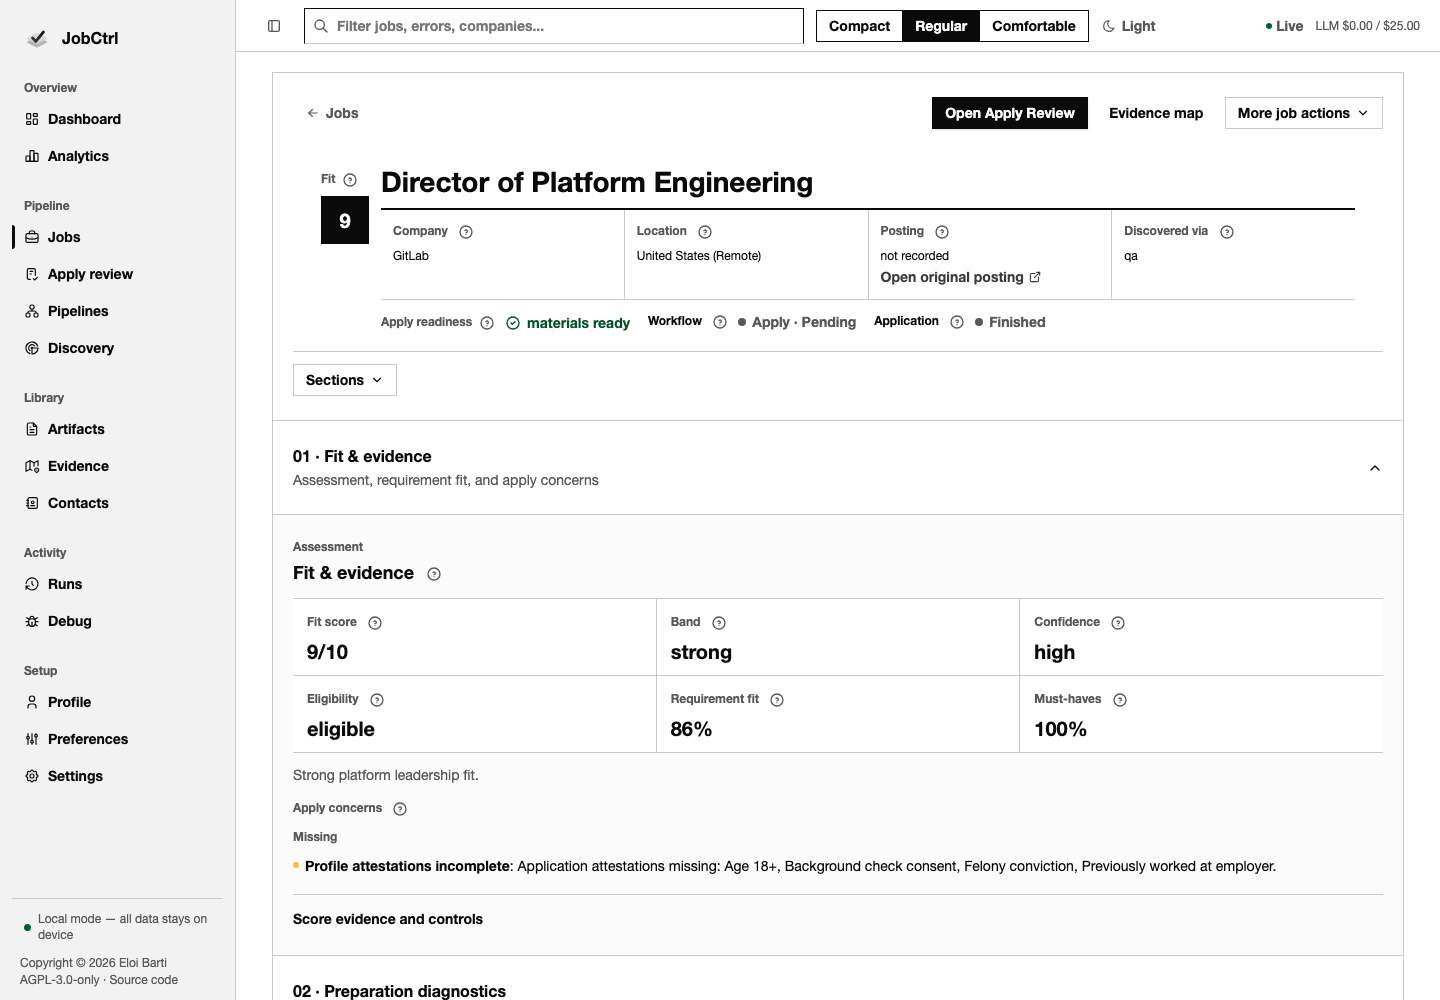1440x1000 pixels.
Task: Open original posting link
Action: [961, 277]
